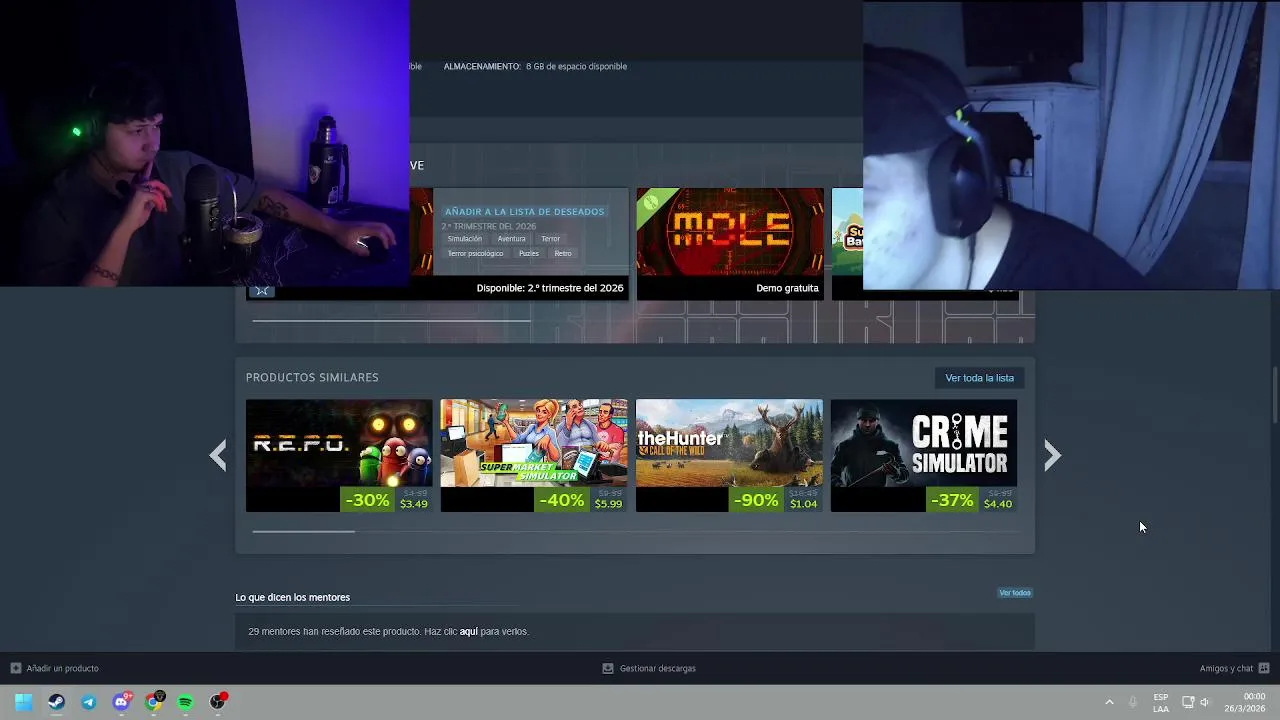Click the similar products horizontal scroll bar
Image resolution: width=1280 pixels, height=720 pixels.
303,531
